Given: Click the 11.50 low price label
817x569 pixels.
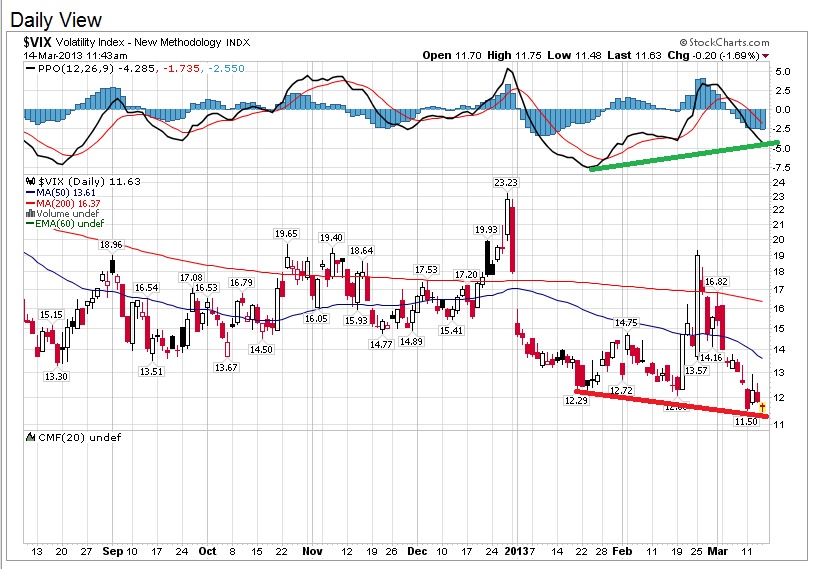Looking at the screenshot, I should tap(746, 422).
